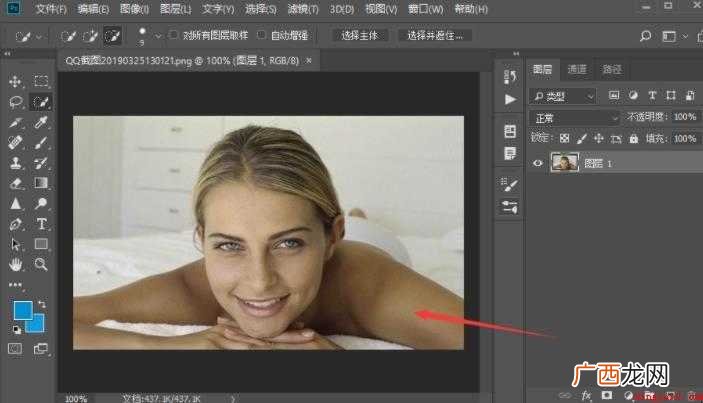Image resolution: width=703 pixels, height=403 pixels.
Task: Toggle pixel layer filter icon
Action: click(x=614, y=95)
